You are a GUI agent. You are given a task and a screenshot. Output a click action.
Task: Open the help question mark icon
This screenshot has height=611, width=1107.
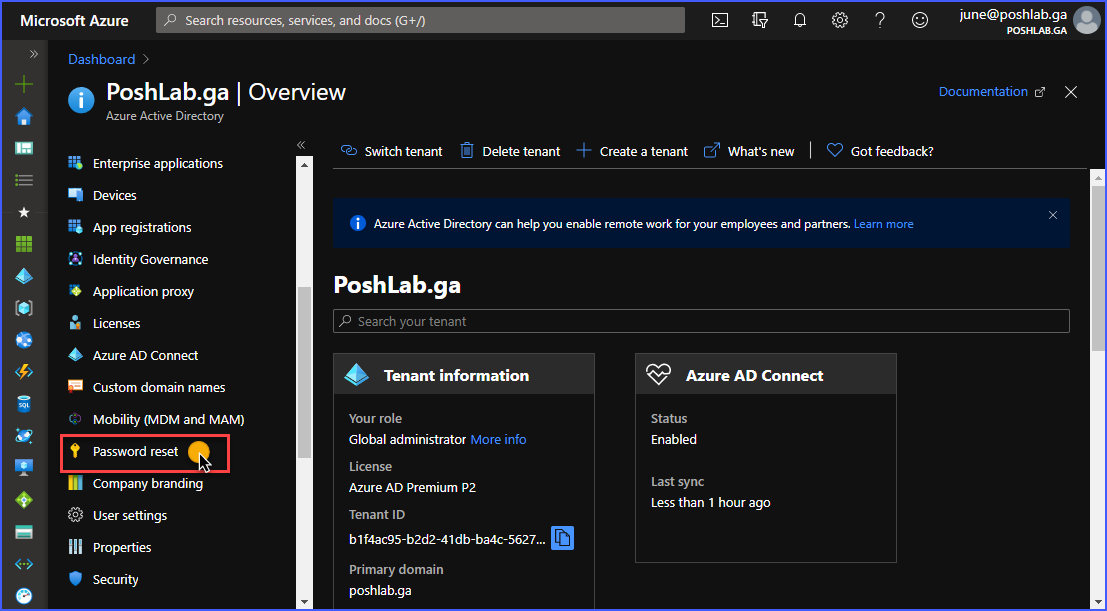tap(880, 20)
